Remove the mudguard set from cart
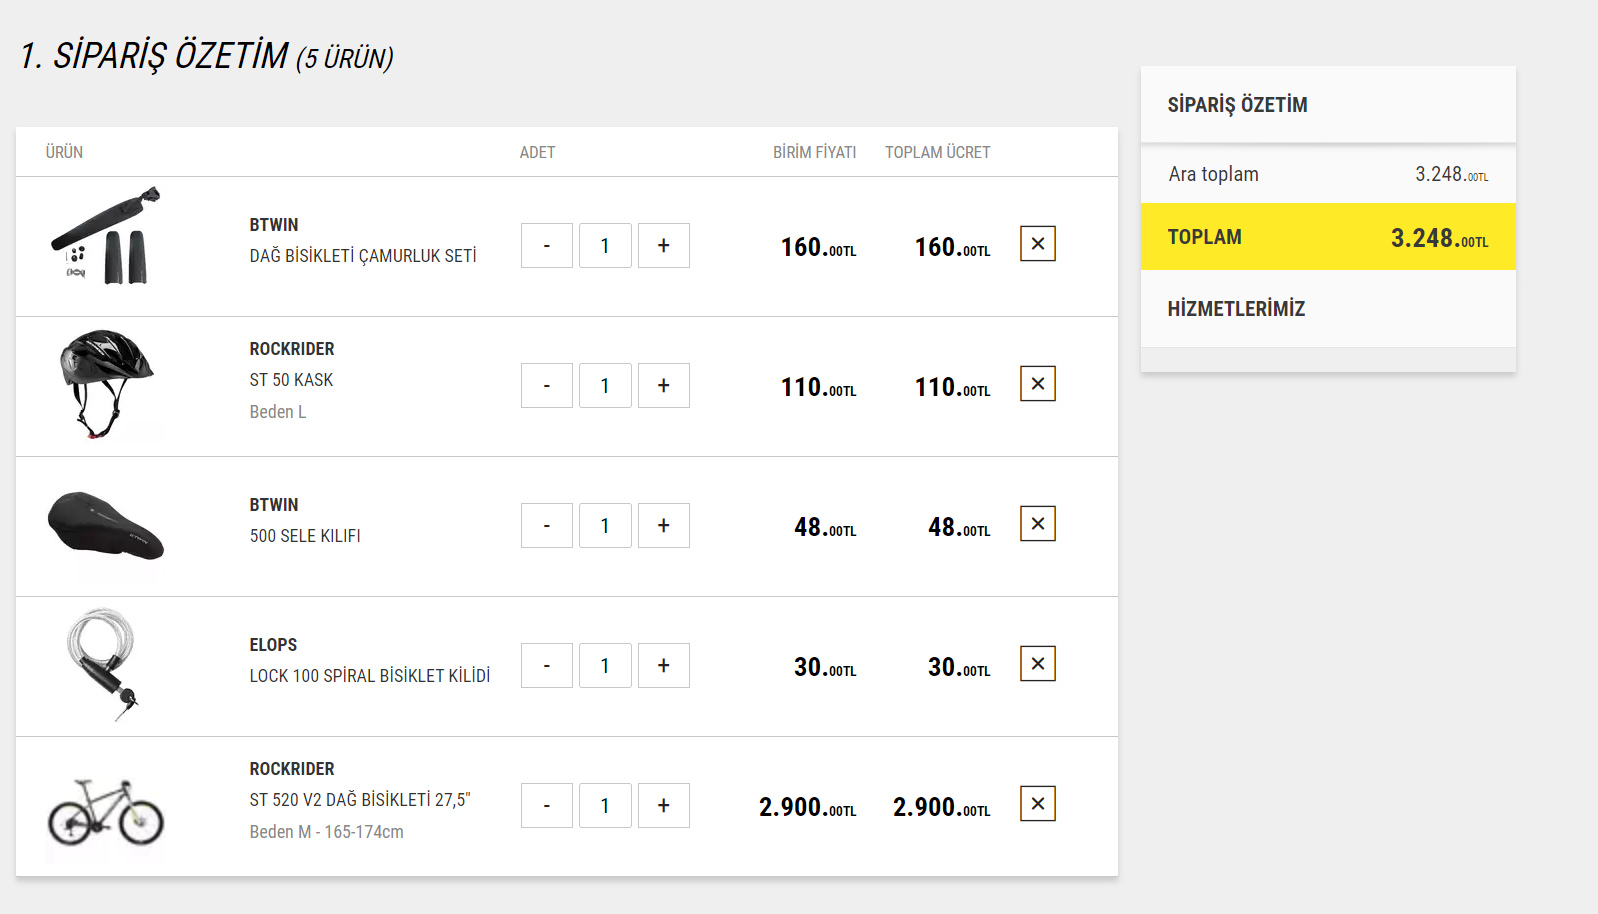This screenshot has height=914, width=1598. pos(1037,244)
